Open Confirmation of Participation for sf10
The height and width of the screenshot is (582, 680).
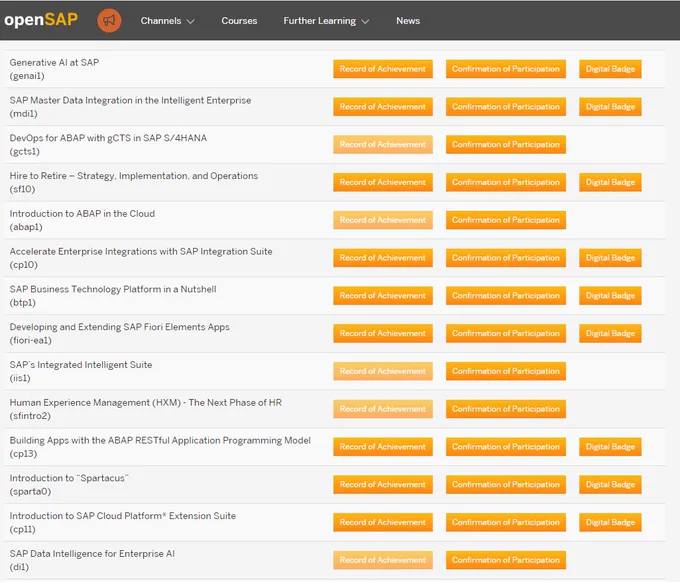tap(506, 182)
